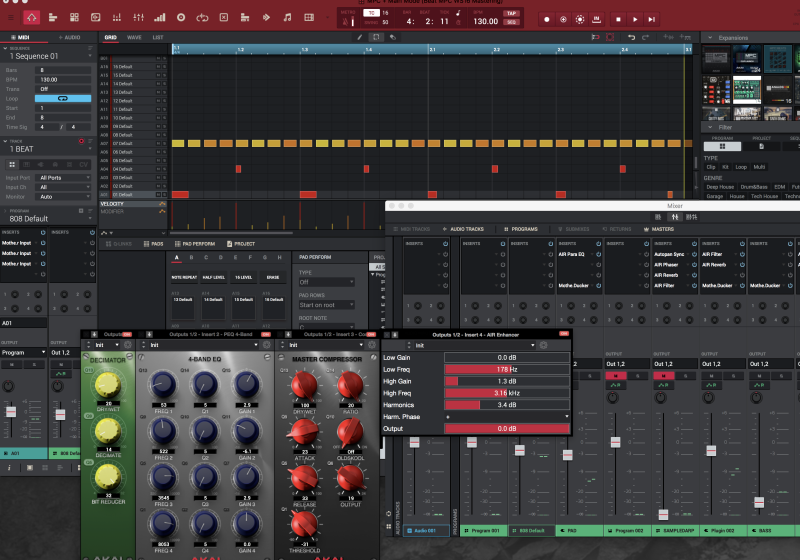The image size is (800, 560).
Task: Click the PAD PERFORM button
Action: coord(195,243)
